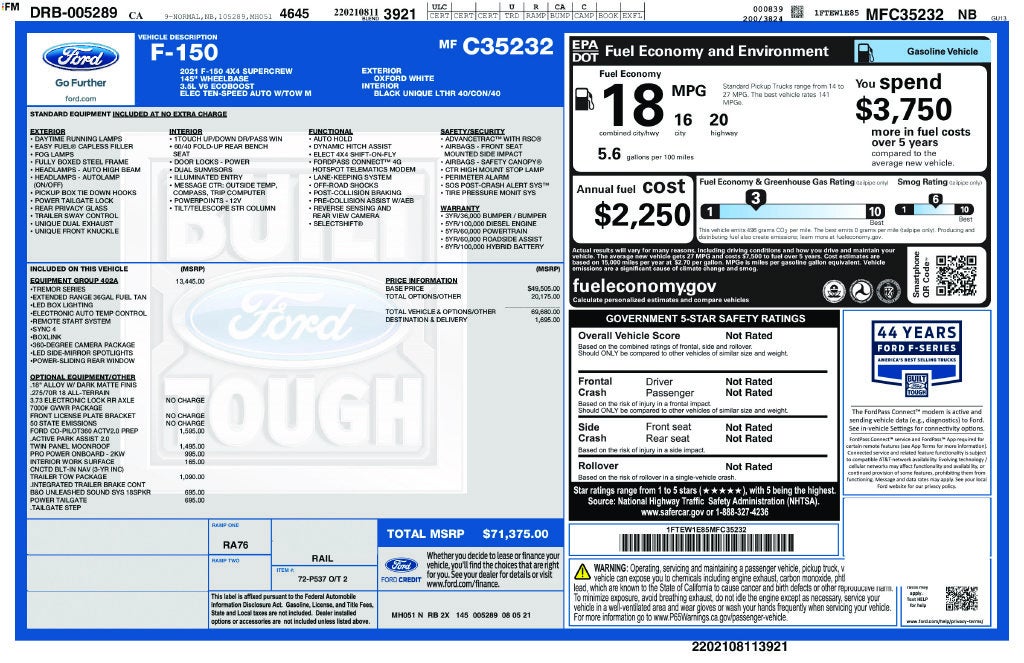This screenshot has height=663, width=1024.
Task: Open the ford.com link under Go Further
Action: pos(81,99)
